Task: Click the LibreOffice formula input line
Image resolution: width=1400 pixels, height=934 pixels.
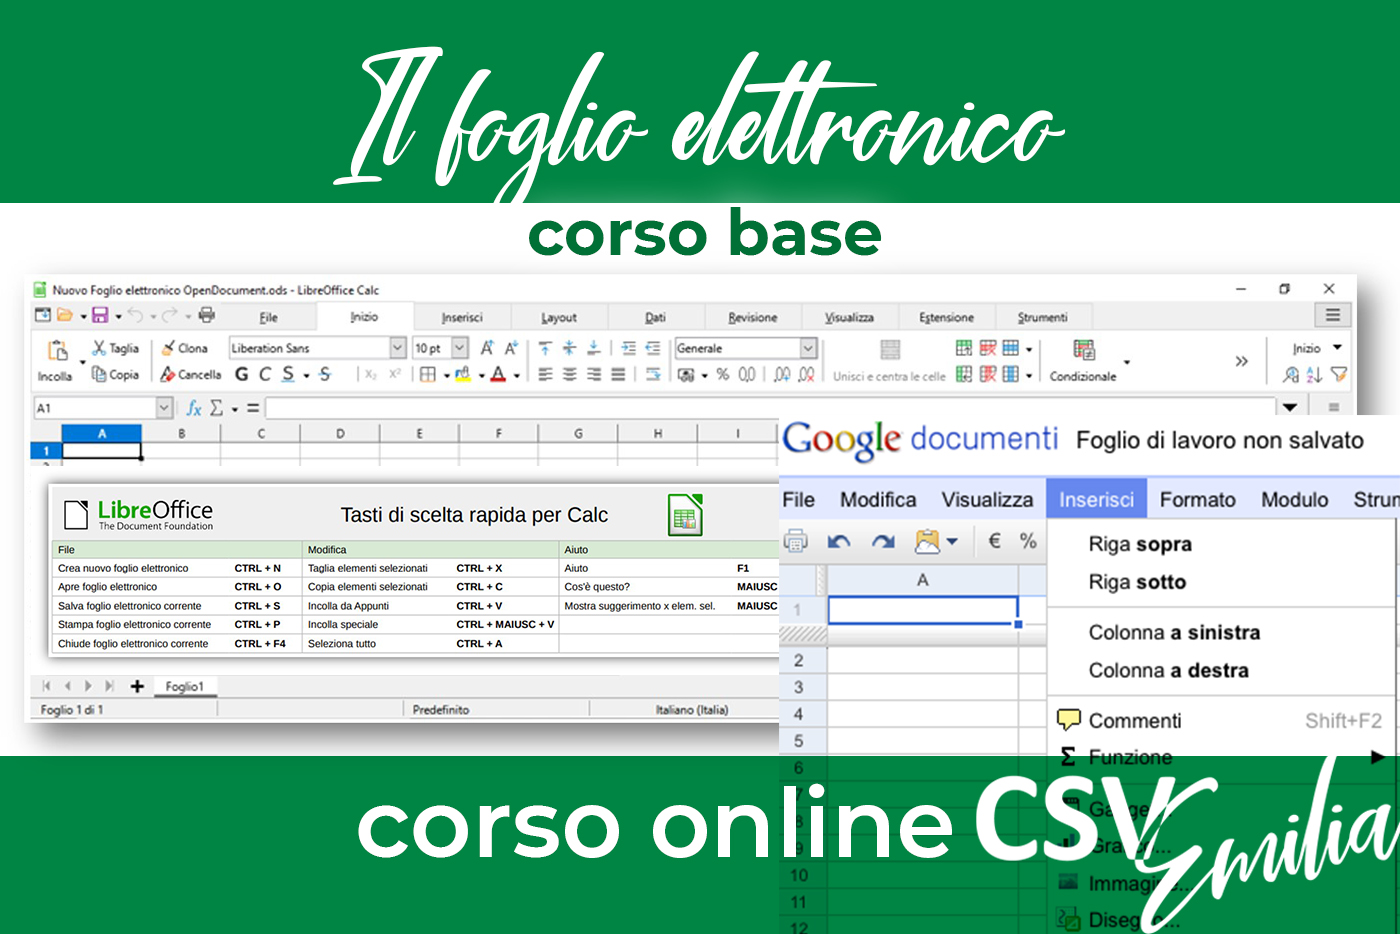Action: click(x=770, y=408)
